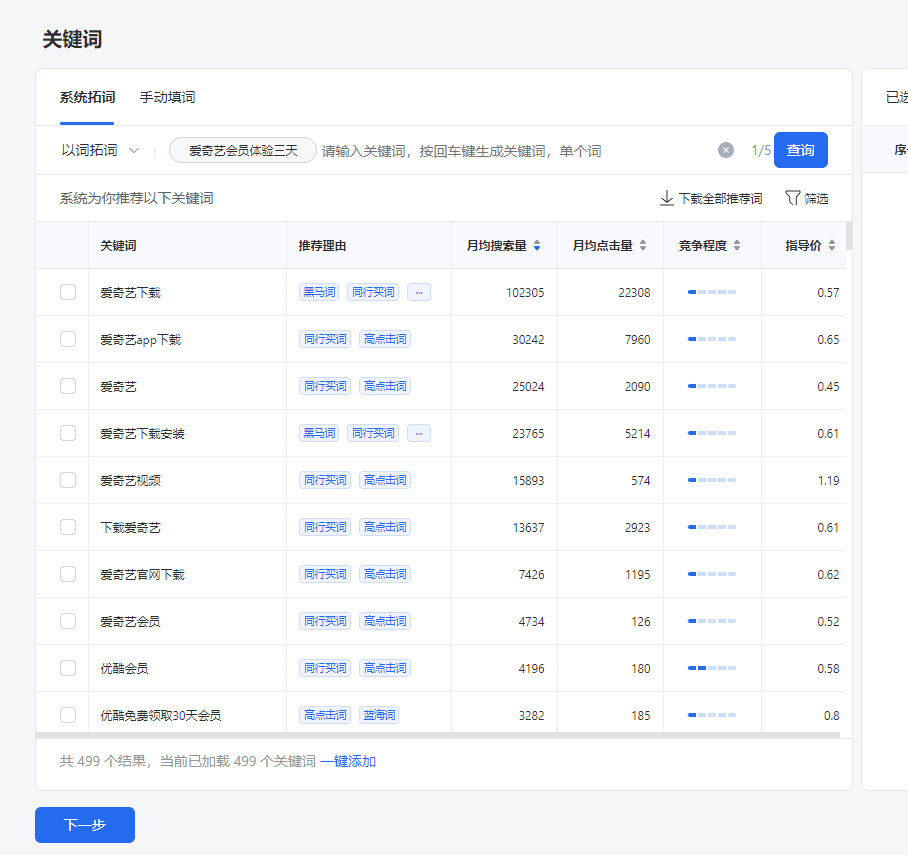Select the 下载爱奇艺 checkbox

pos(68,527)
